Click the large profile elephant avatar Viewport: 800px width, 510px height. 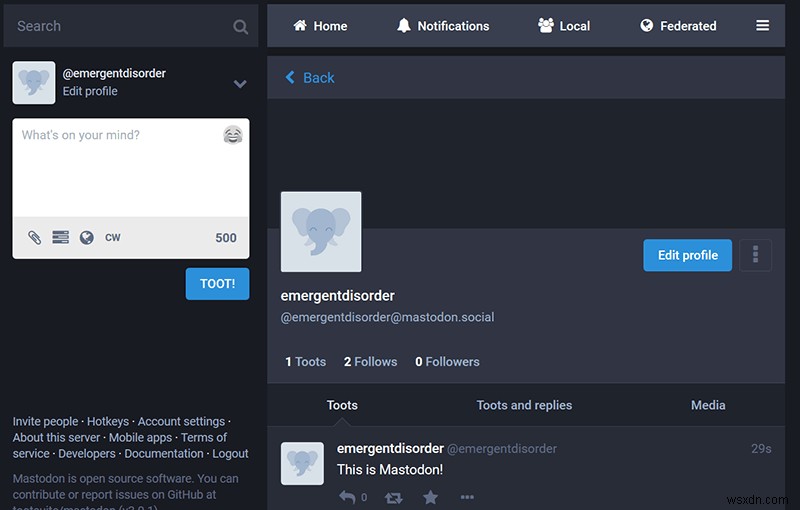click(x=321, y=232)
